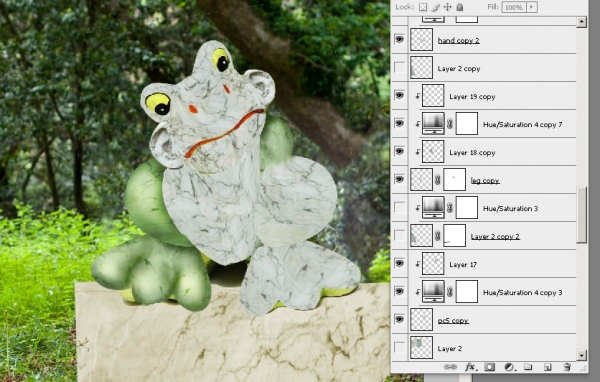The height and width of the screenshot is (382, 600).
Task: Add a layer mask
Action: tap(489, 367)
